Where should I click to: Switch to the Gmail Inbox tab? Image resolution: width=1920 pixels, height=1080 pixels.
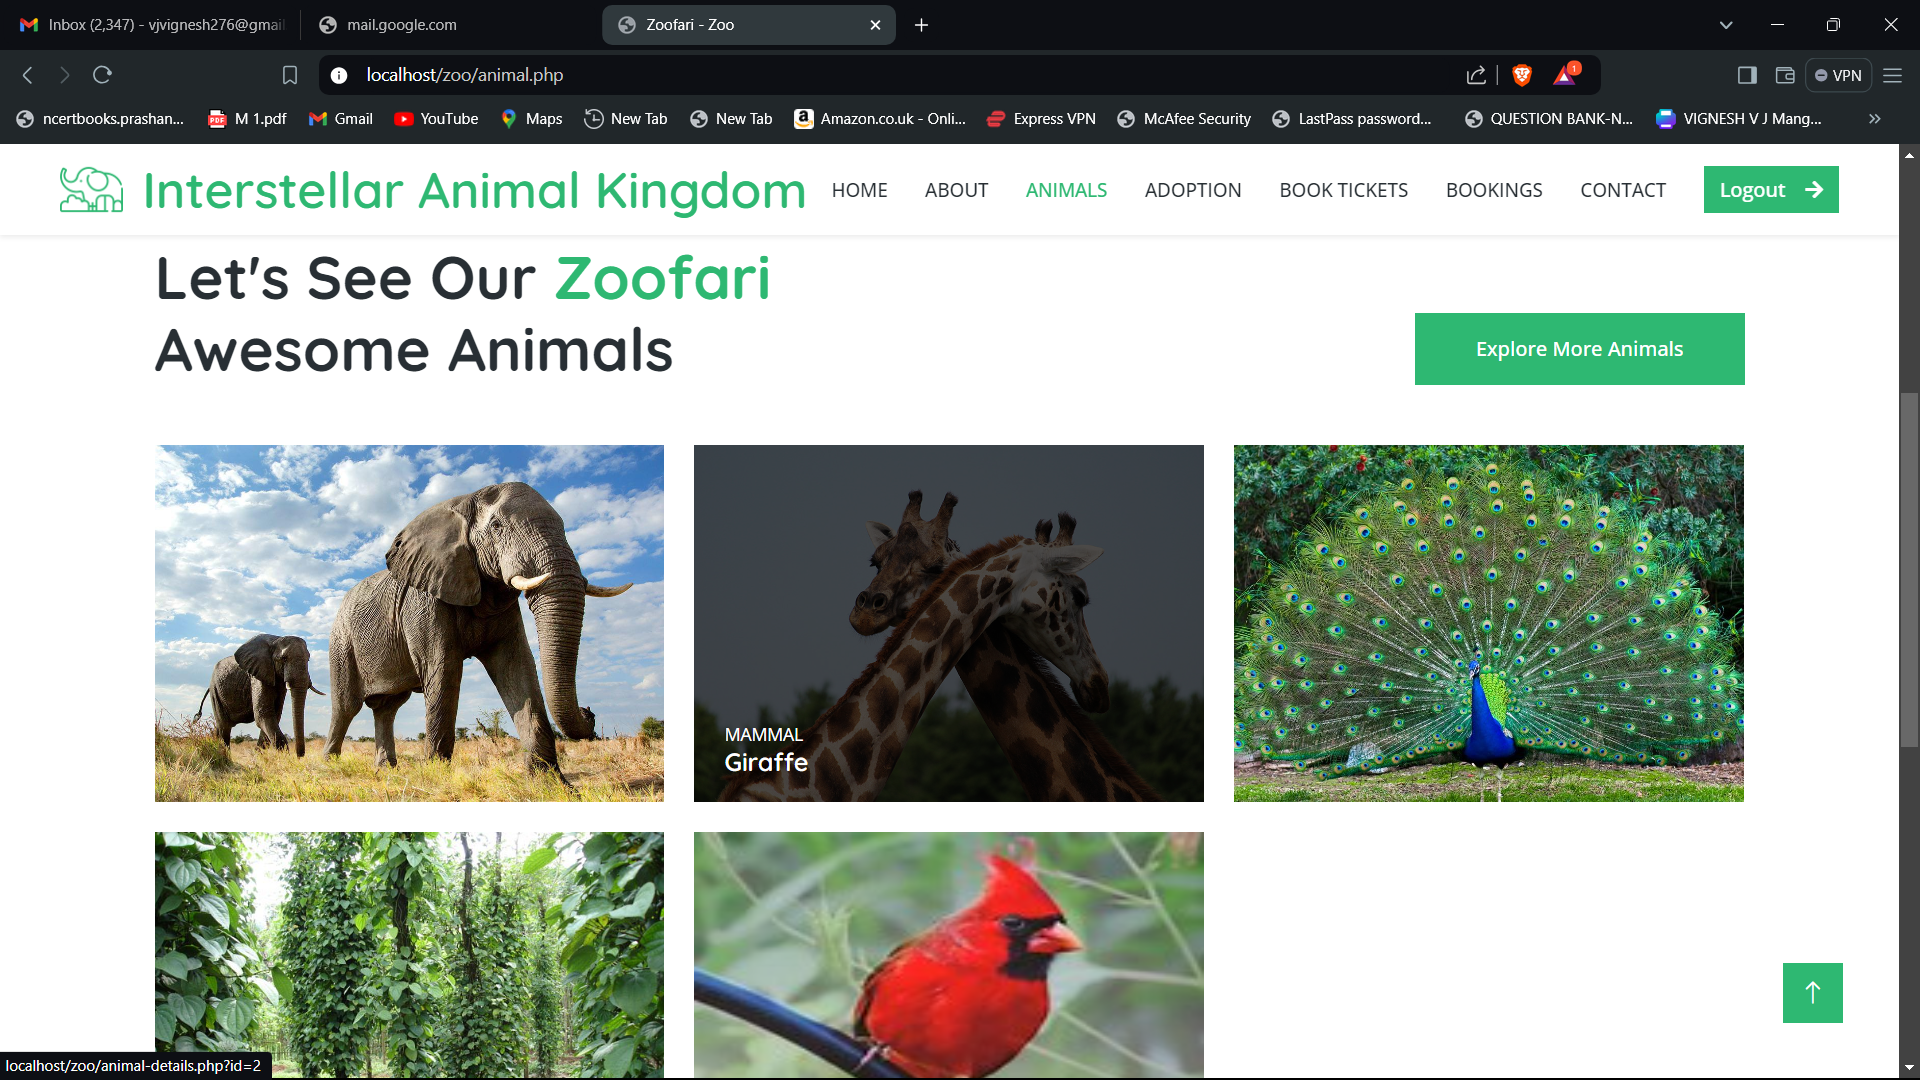pos(152,25)
